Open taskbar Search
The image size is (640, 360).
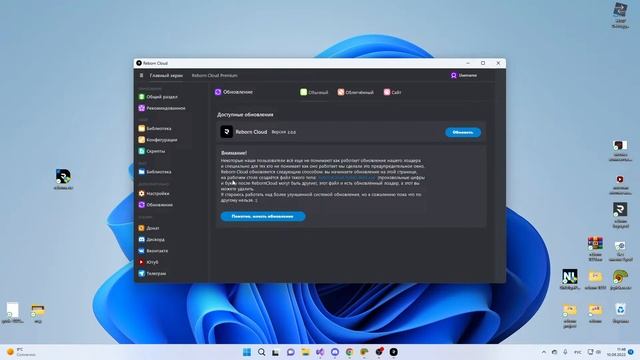(x=262, y=352)
